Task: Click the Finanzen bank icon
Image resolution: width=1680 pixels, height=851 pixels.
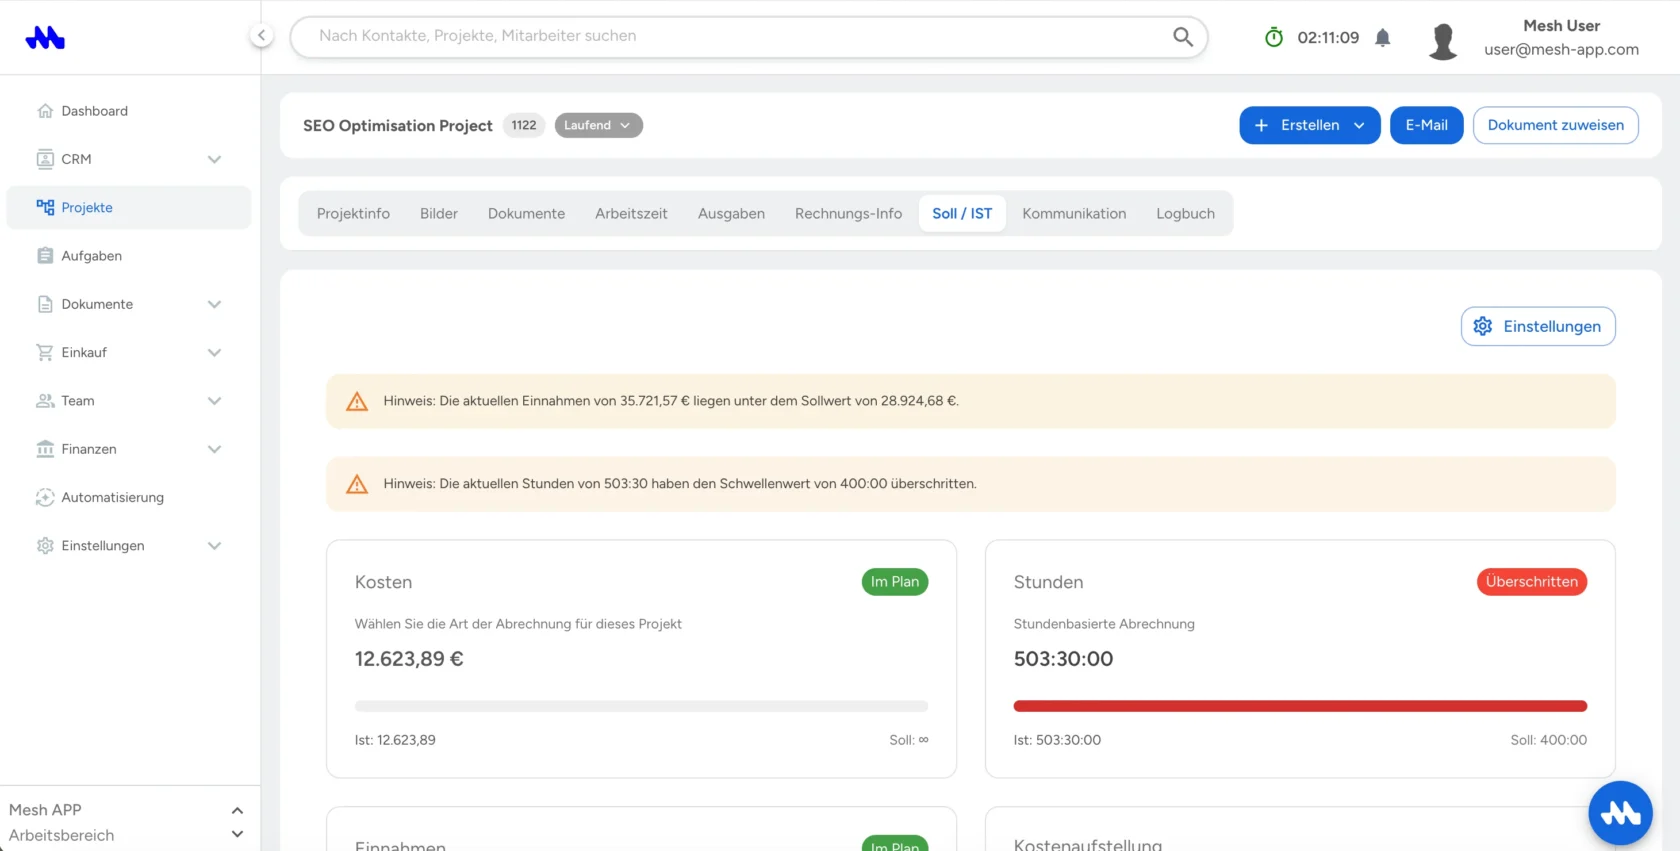Action: point(45,449)
